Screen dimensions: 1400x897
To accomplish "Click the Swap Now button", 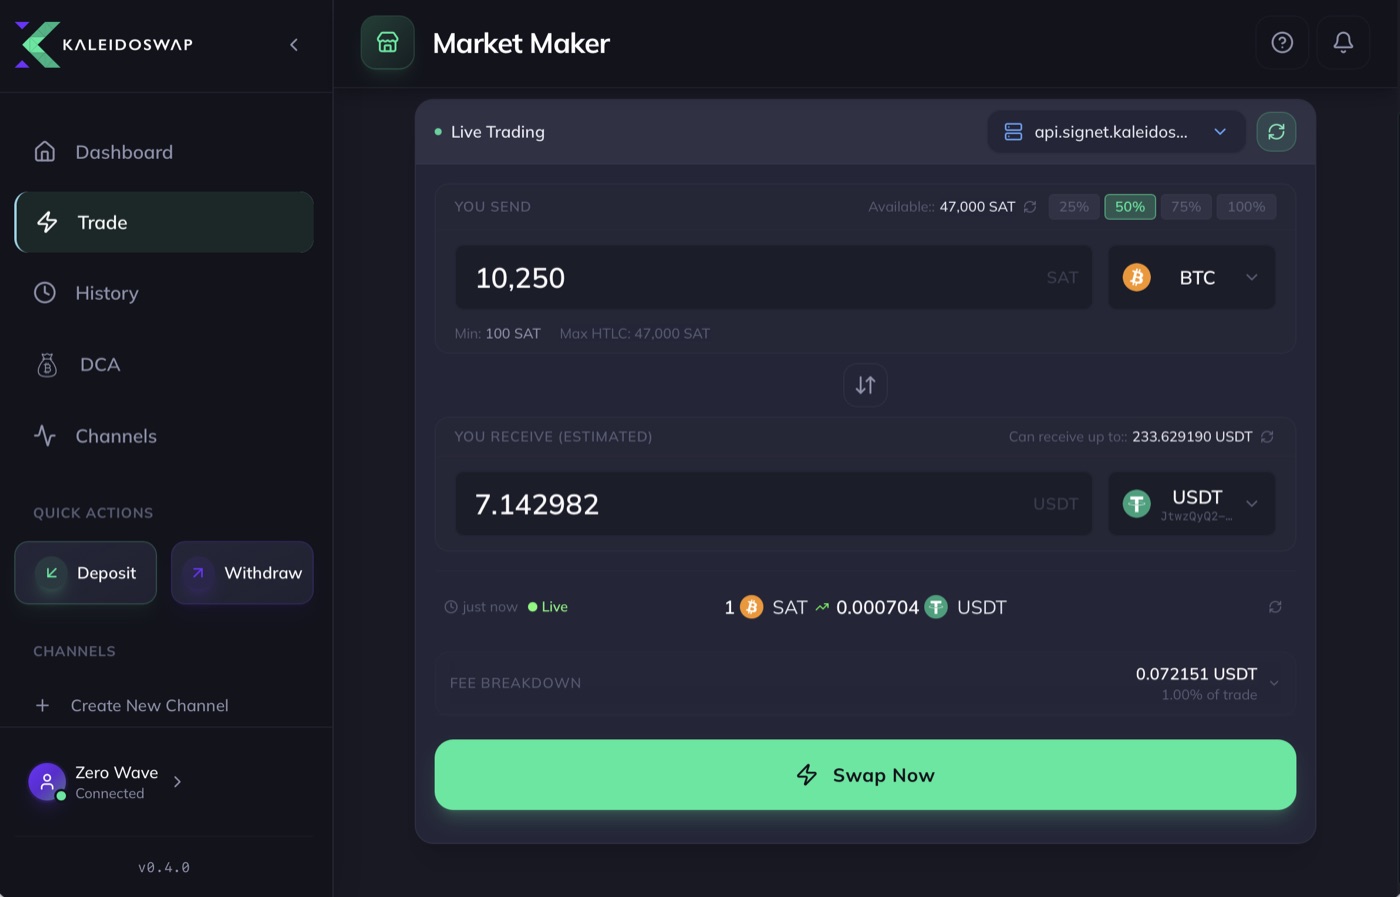I will (865, 775).
